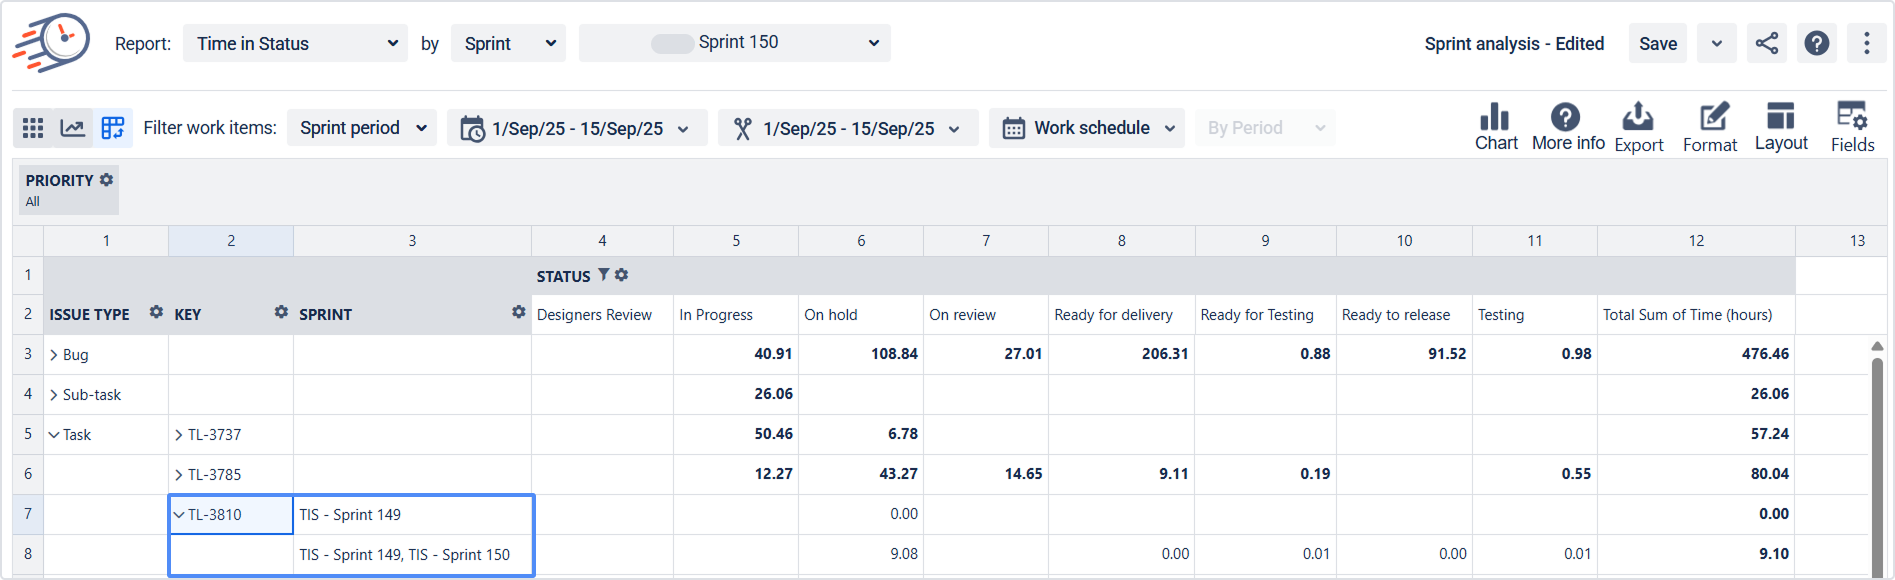Open SPRINT column gear settings

pos(518,312)
